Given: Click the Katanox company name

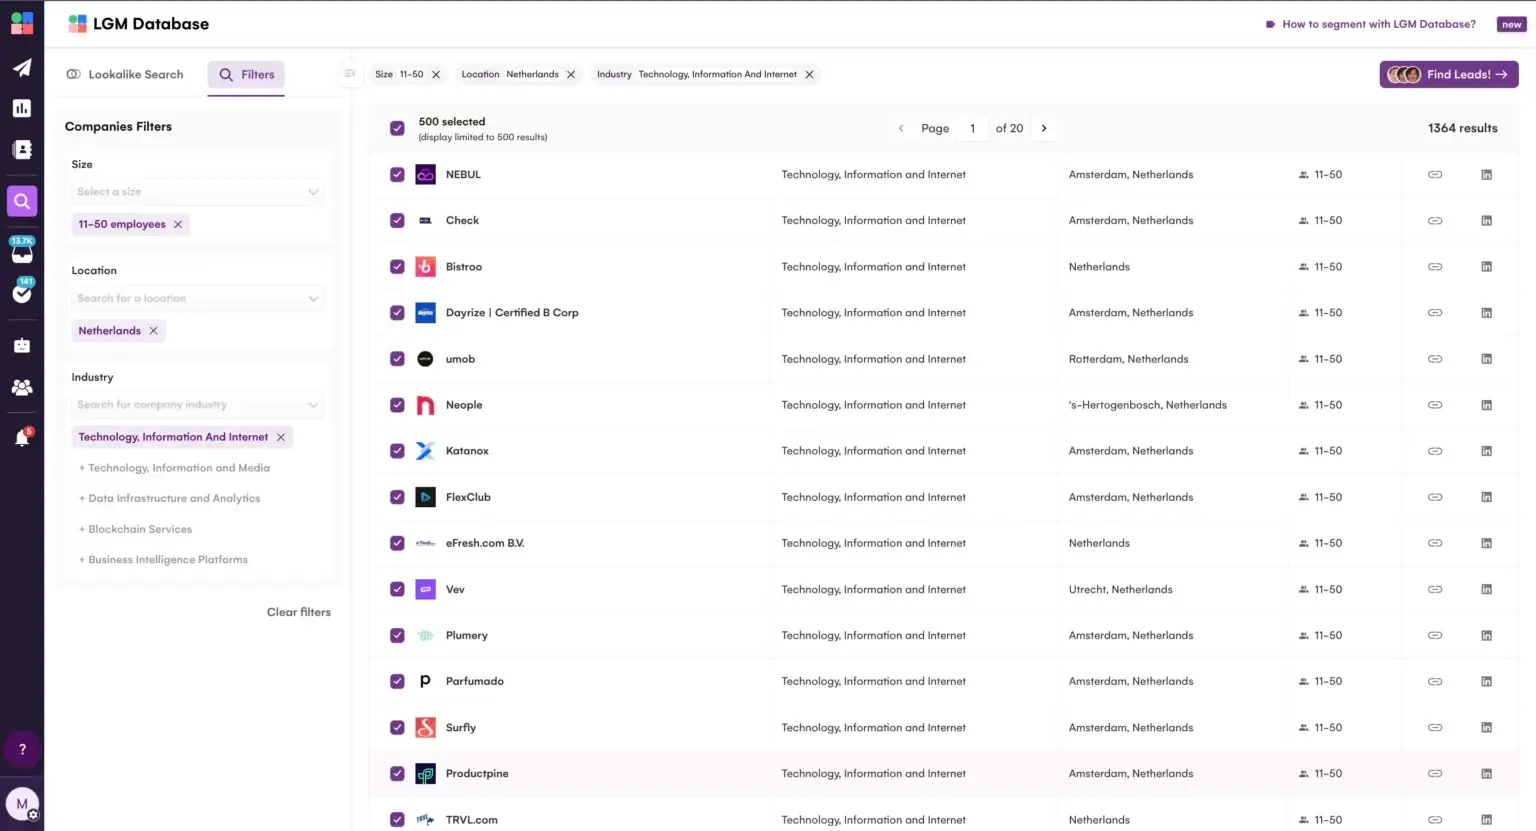Looking at the screenshot, I should [x=467, y=451].
